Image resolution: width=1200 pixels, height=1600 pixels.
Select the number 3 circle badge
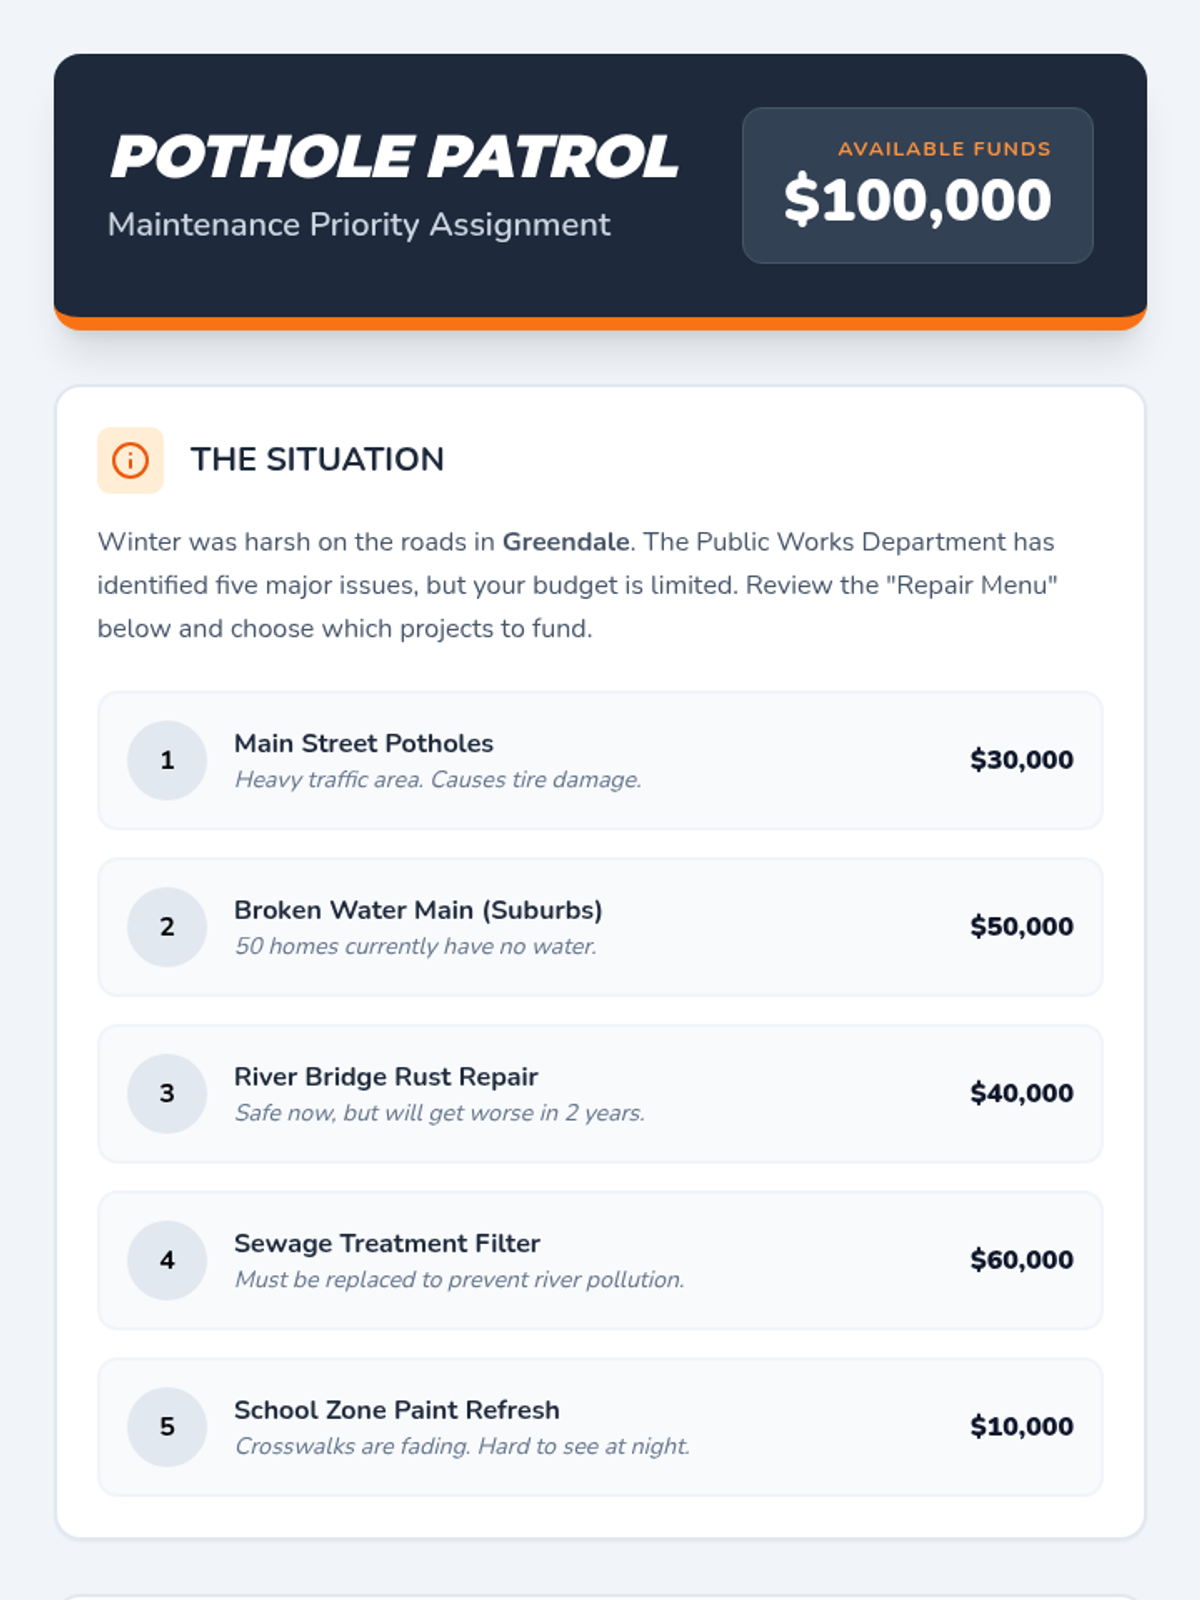167,1093
